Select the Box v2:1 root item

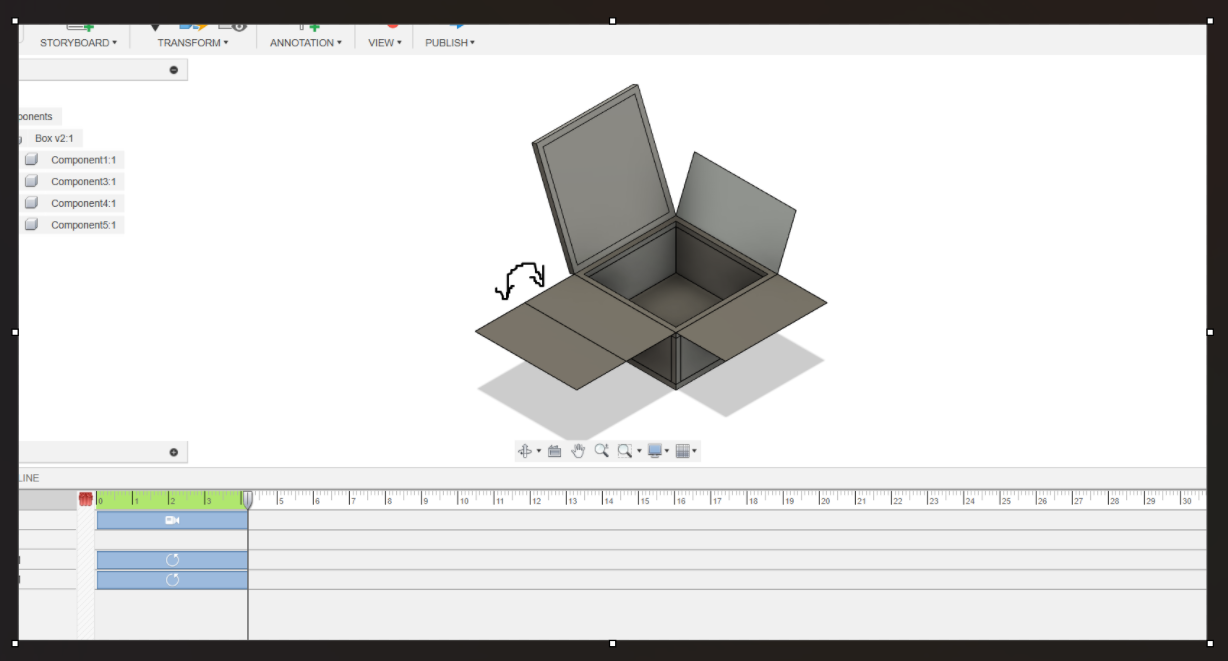(53, 137)
